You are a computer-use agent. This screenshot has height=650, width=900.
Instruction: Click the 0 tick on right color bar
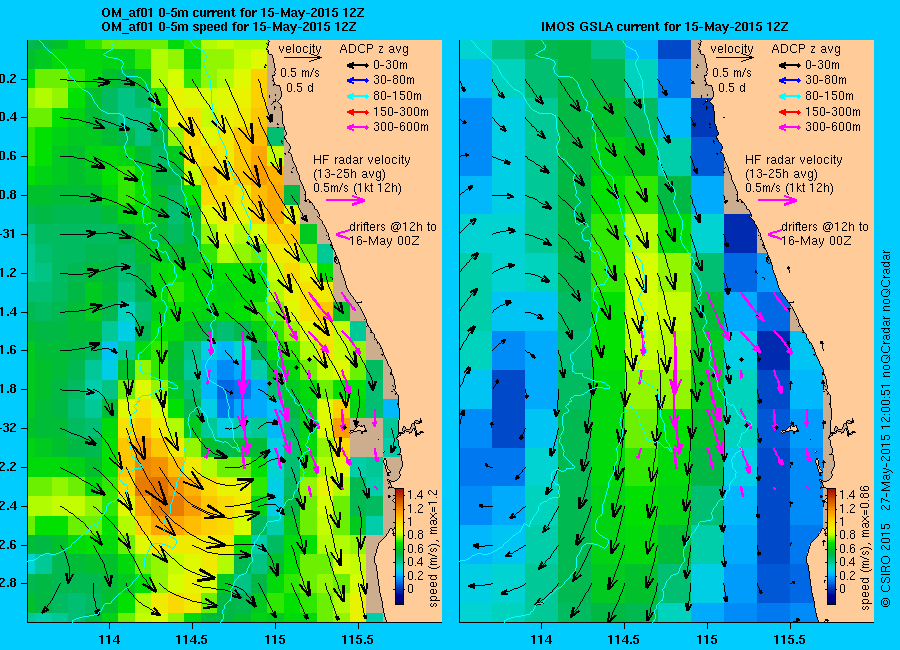[x=843, y=589]
